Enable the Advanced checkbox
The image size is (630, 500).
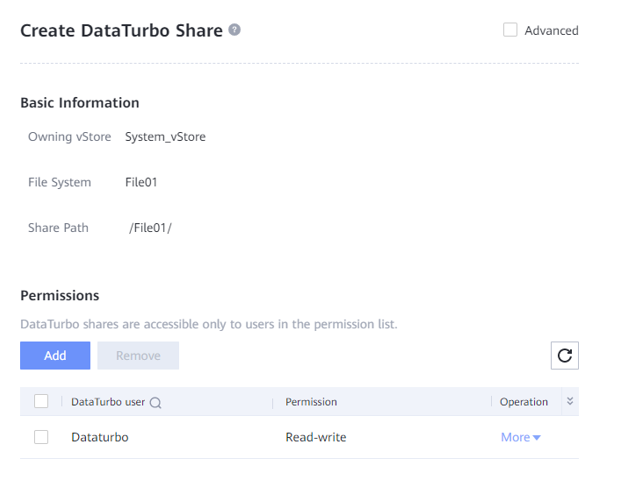510,30
